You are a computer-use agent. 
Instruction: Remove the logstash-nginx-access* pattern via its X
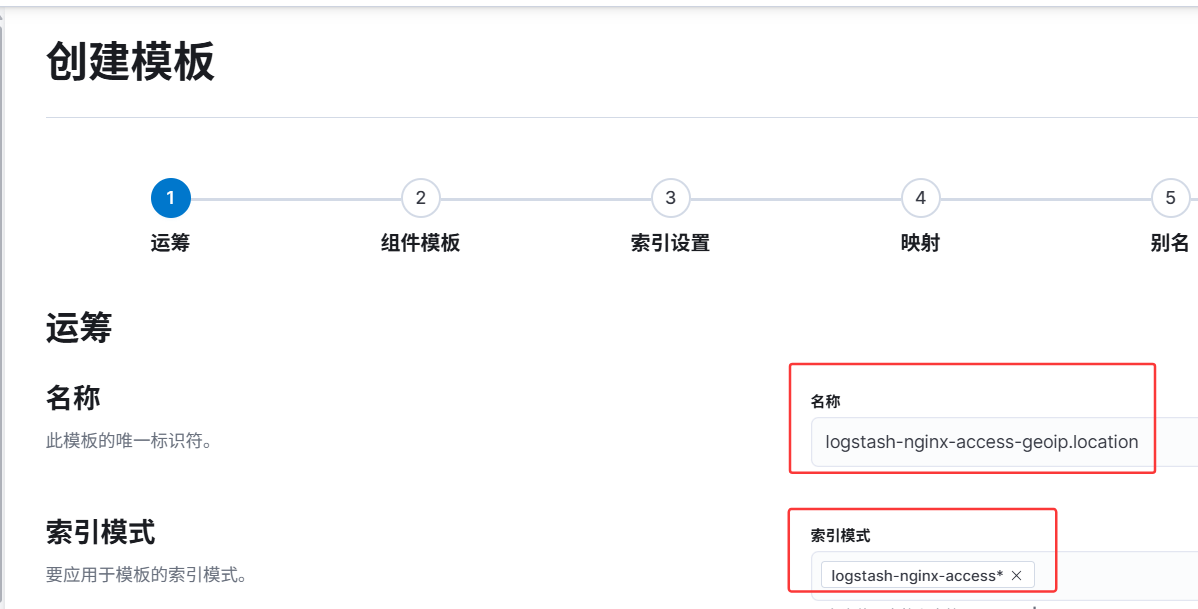click(1016, 575)
